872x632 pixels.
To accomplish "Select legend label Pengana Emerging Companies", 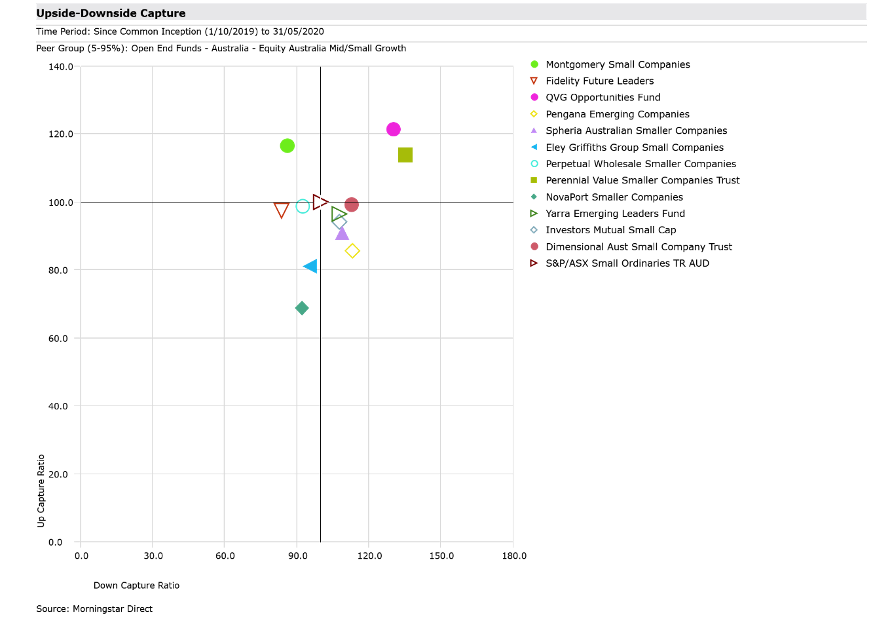I will click(x=617, y=114).
